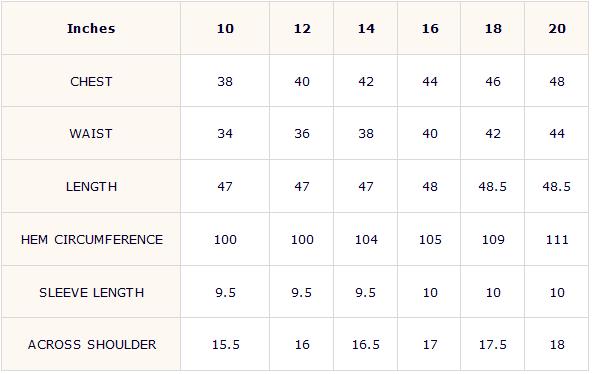Click waist value 36 for size 12
This screenshot has width=592, height=374.
302,134
